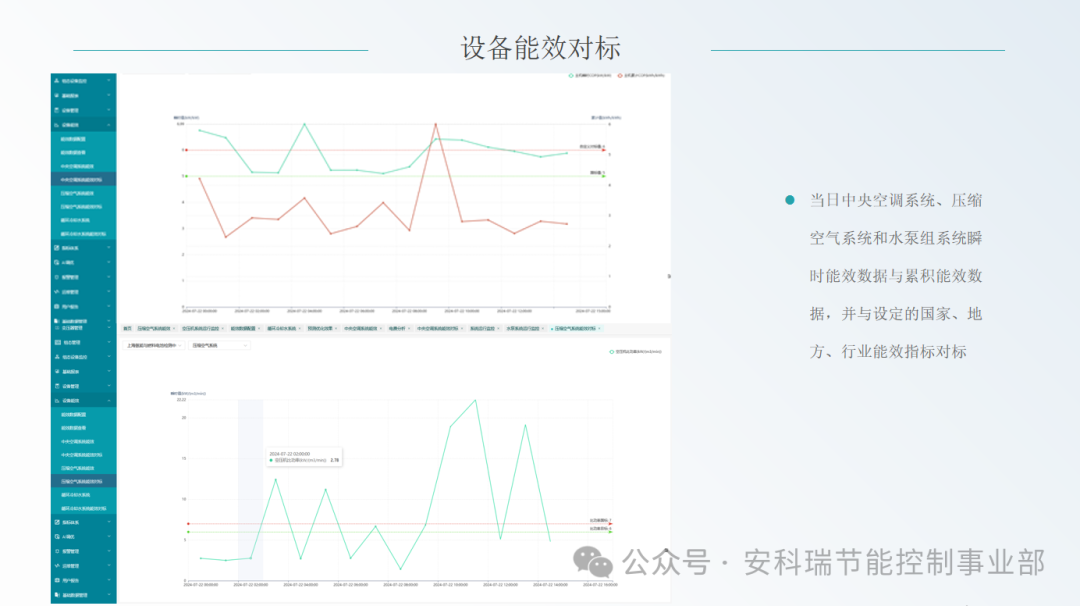Close the 水泵系统运行监控 tab
Image resolution: width=1080 pixels, height=606 pixels.
543,328
